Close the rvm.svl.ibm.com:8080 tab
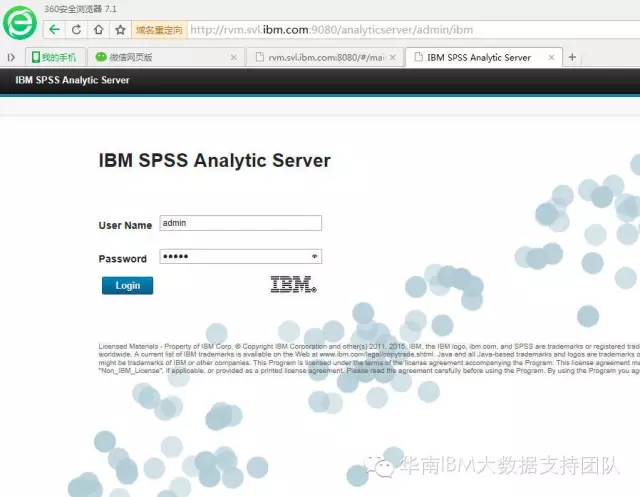The width and height of the screenshot is (640, 497). (393, 58)
